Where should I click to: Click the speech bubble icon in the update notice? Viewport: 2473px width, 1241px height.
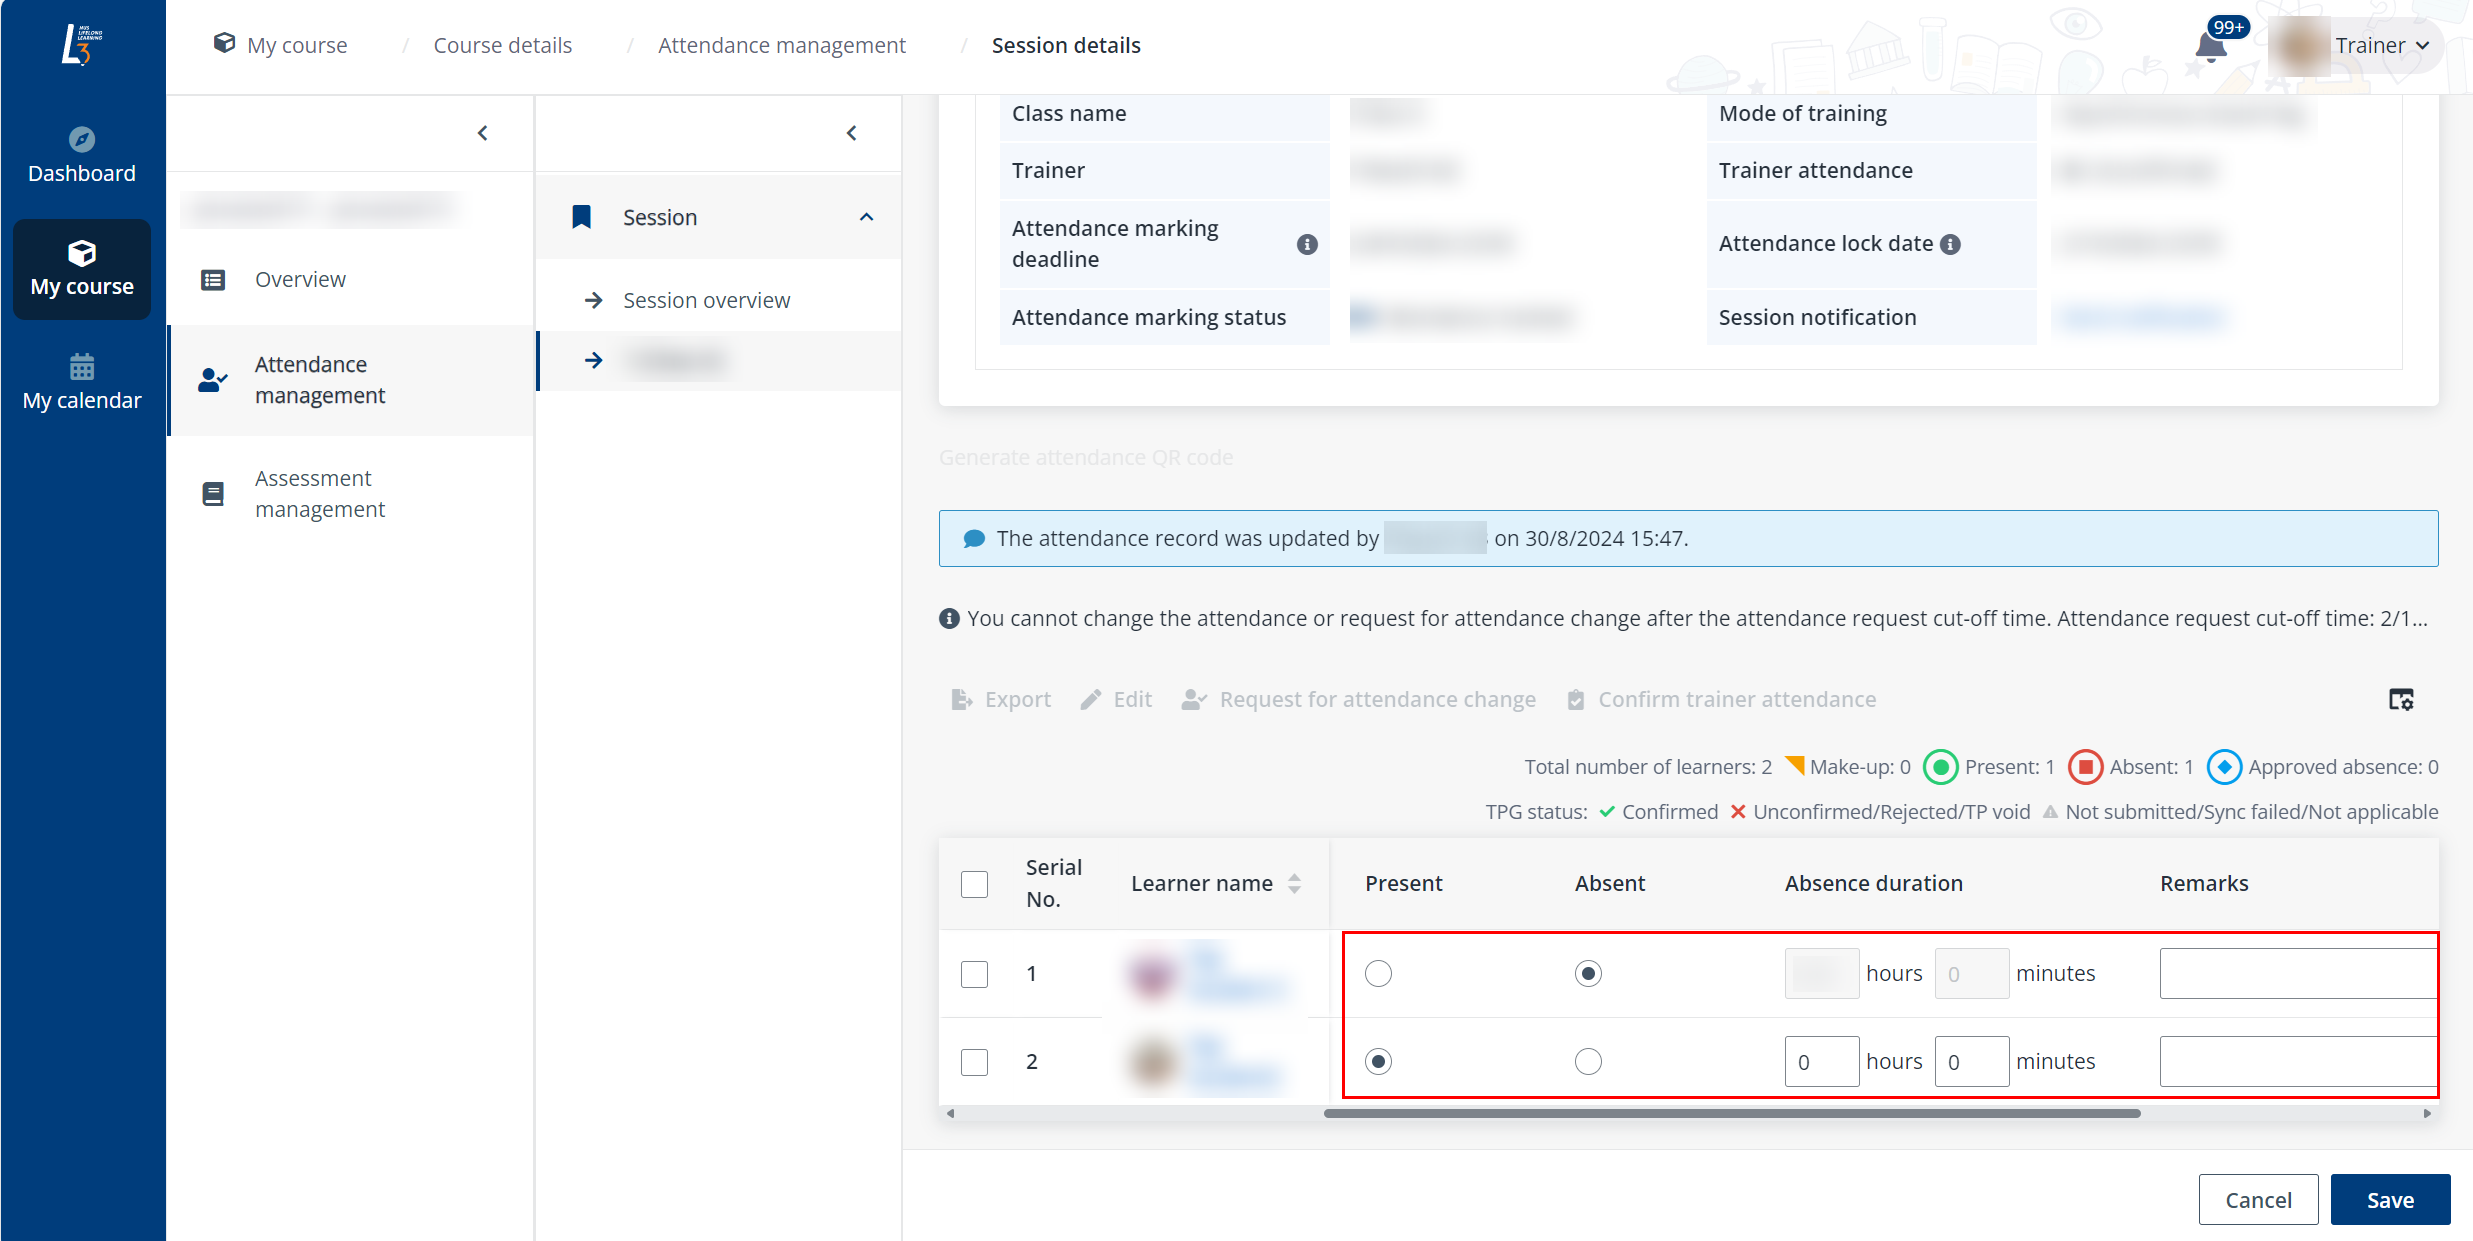click(x=974, y=539)
